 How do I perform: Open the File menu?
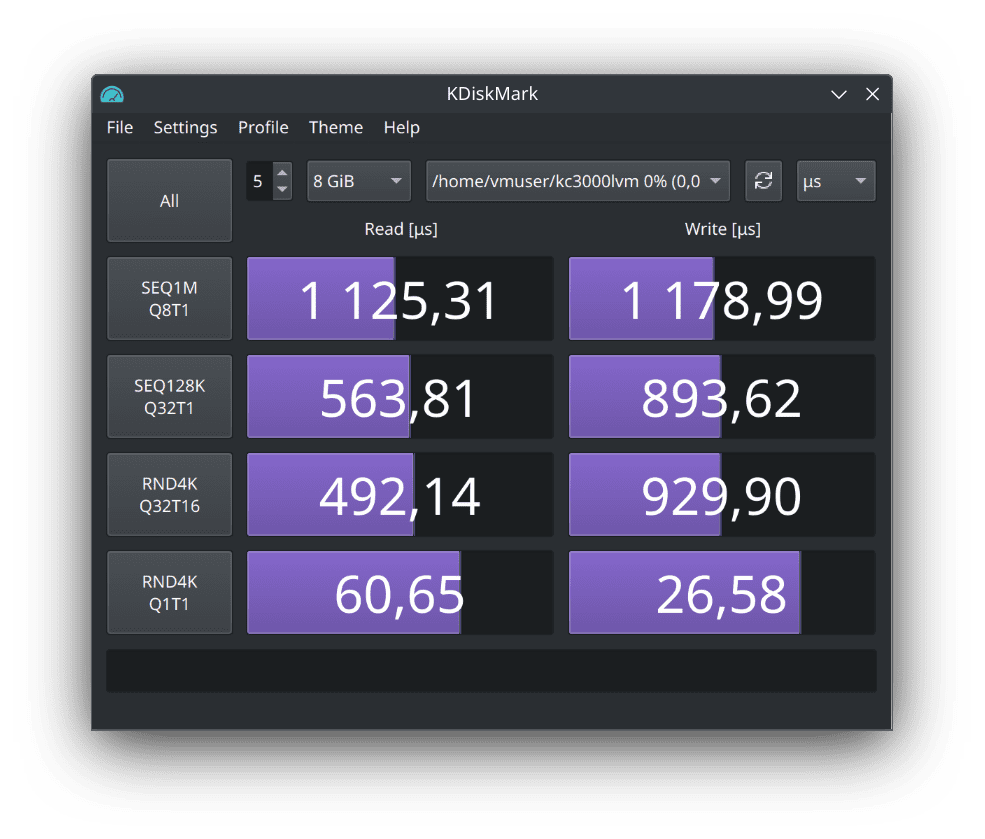[x=119, y=127]
